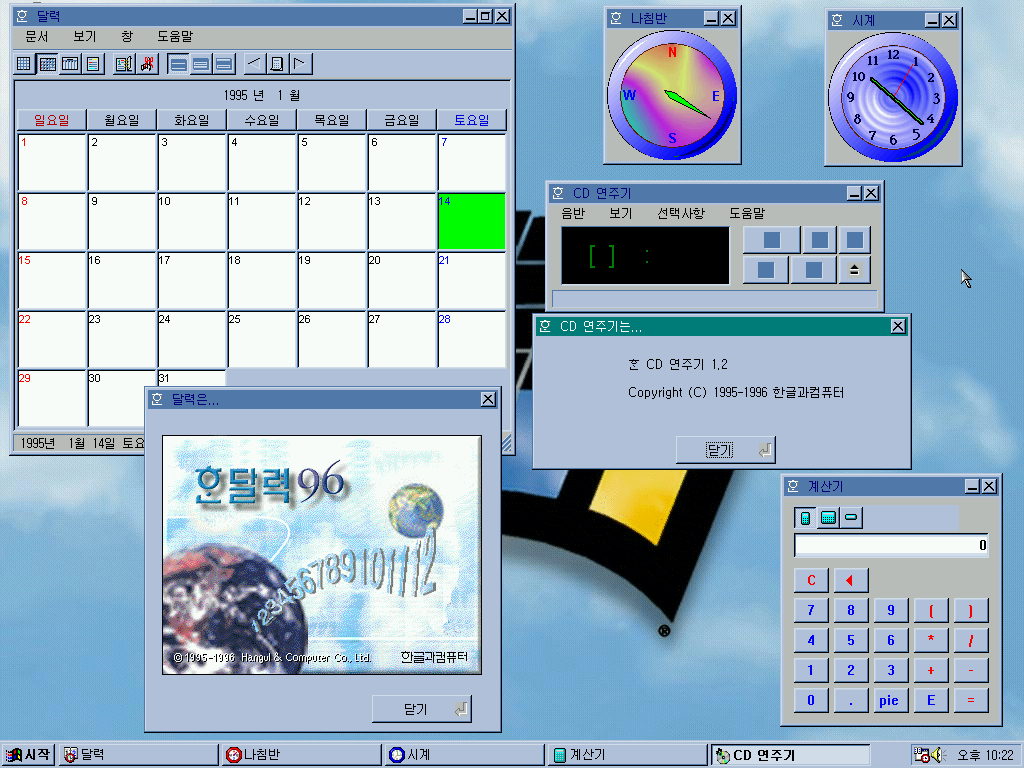1024x768 pixels.
Task: Click the speaker volume tray icon
Action: 938,755
